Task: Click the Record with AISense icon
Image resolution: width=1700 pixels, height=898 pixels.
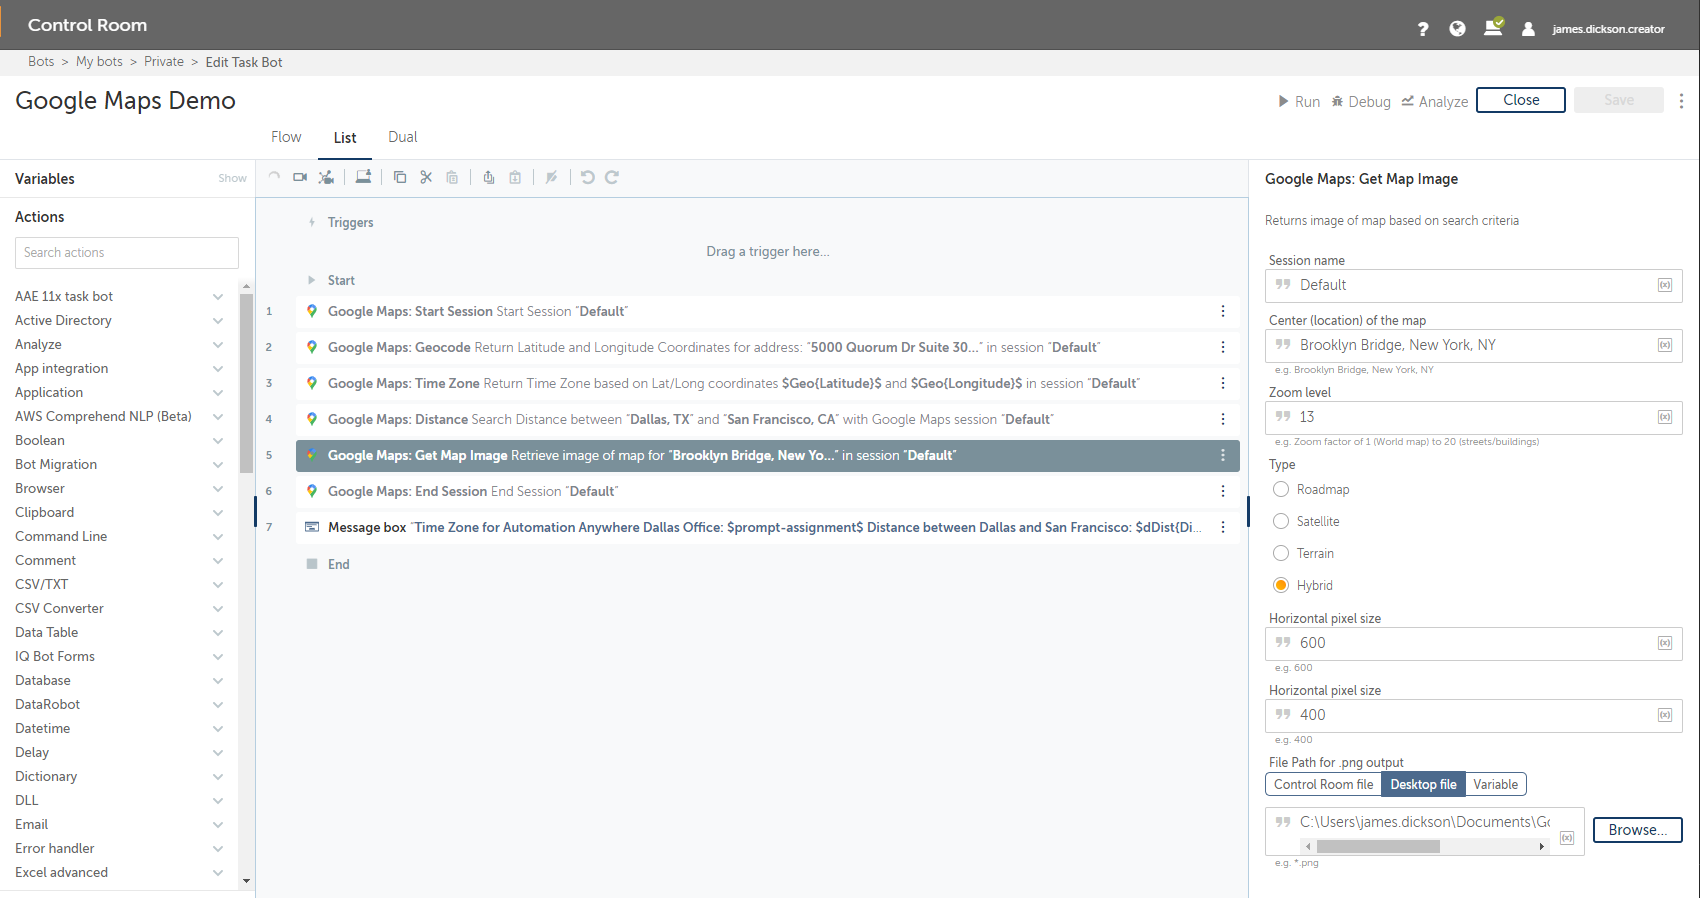Action: 326,177
